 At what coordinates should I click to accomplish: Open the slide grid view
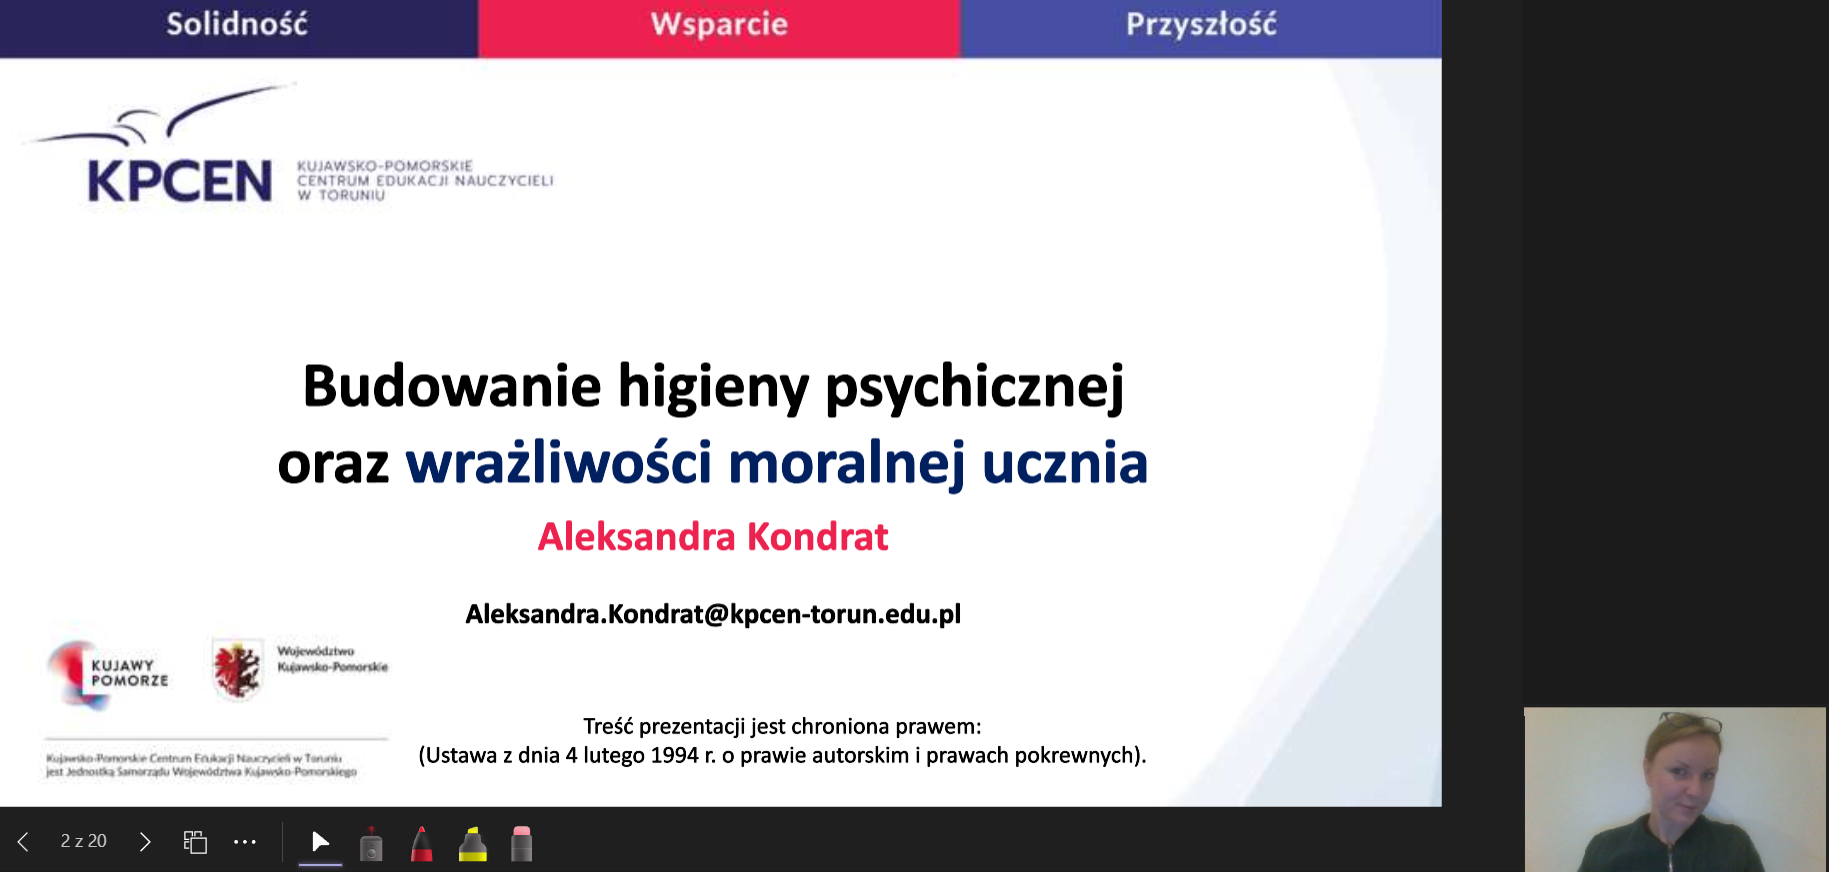point(195,842)
